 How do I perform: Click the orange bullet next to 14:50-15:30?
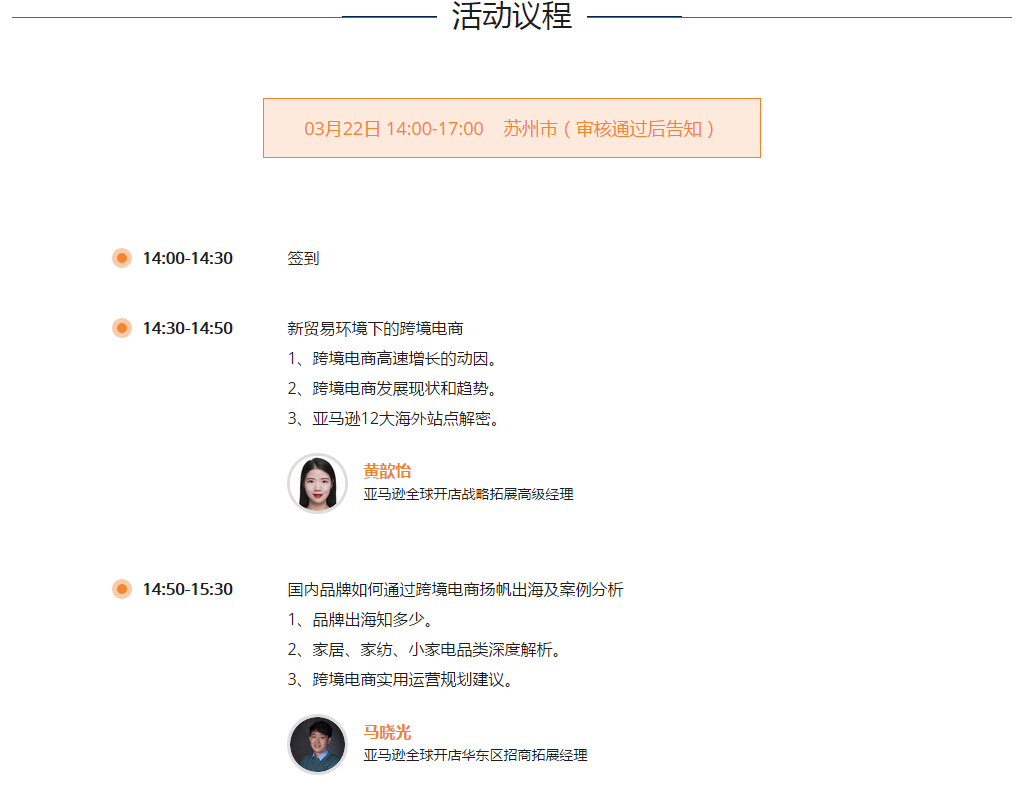122,589
